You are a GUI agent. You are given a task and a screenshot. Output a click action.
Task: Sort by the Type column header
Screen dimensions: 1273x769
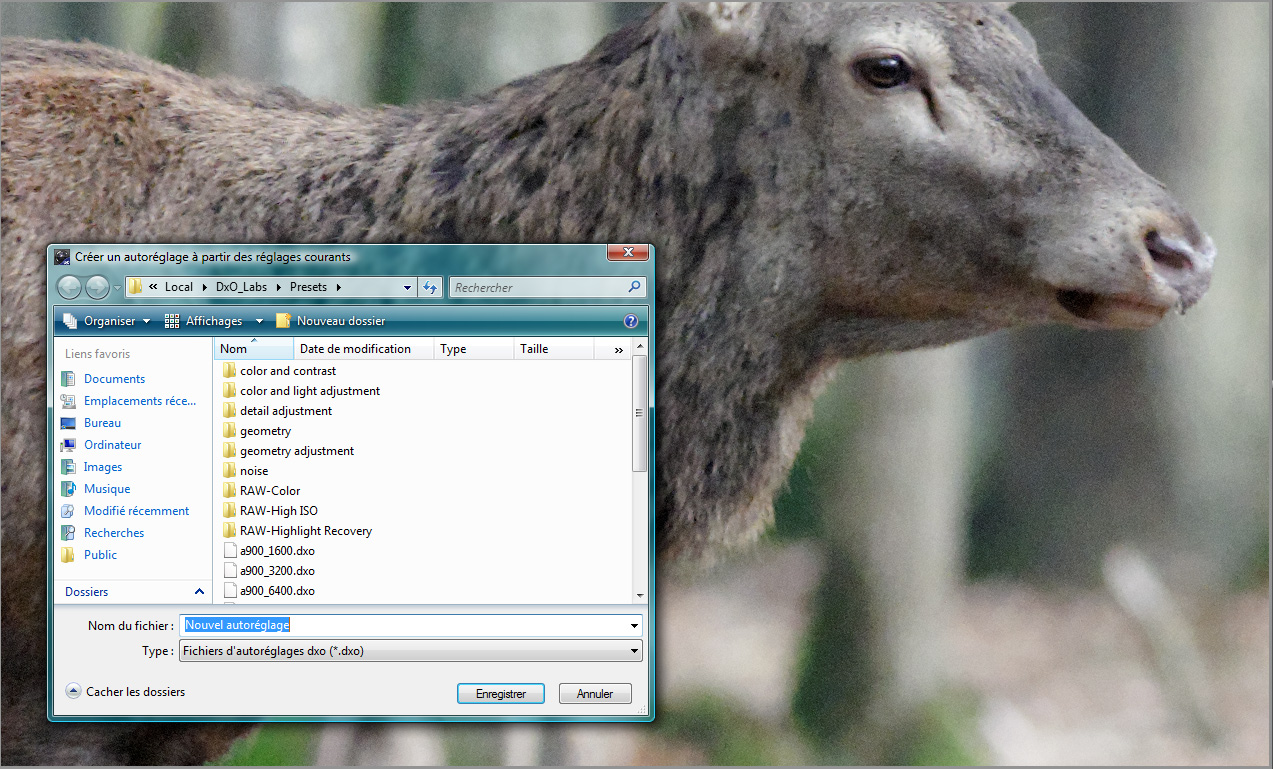[x=474, y=349]
